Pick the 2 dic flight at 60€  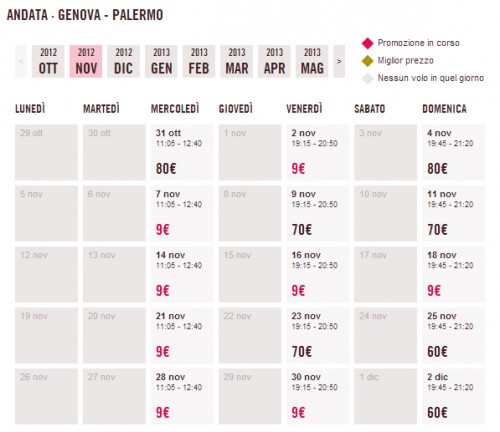tap(453, 396)
